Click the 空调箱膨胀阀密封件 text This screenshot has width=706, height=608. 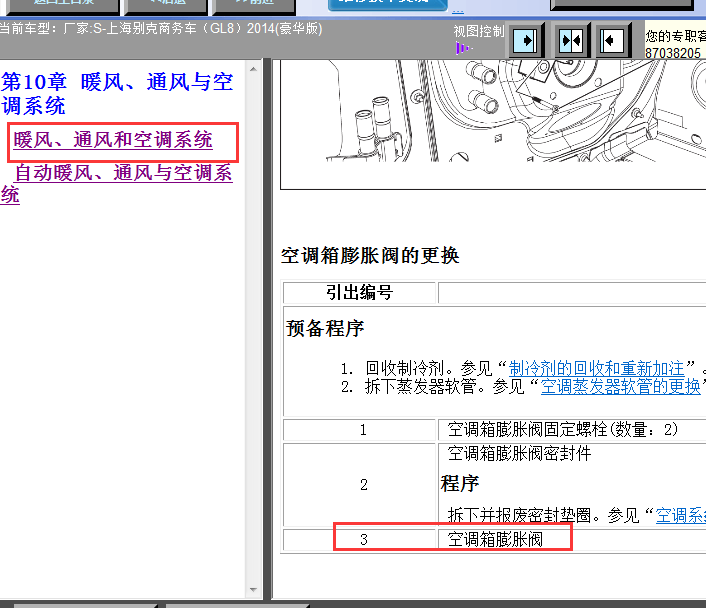(x=519, y=453)
